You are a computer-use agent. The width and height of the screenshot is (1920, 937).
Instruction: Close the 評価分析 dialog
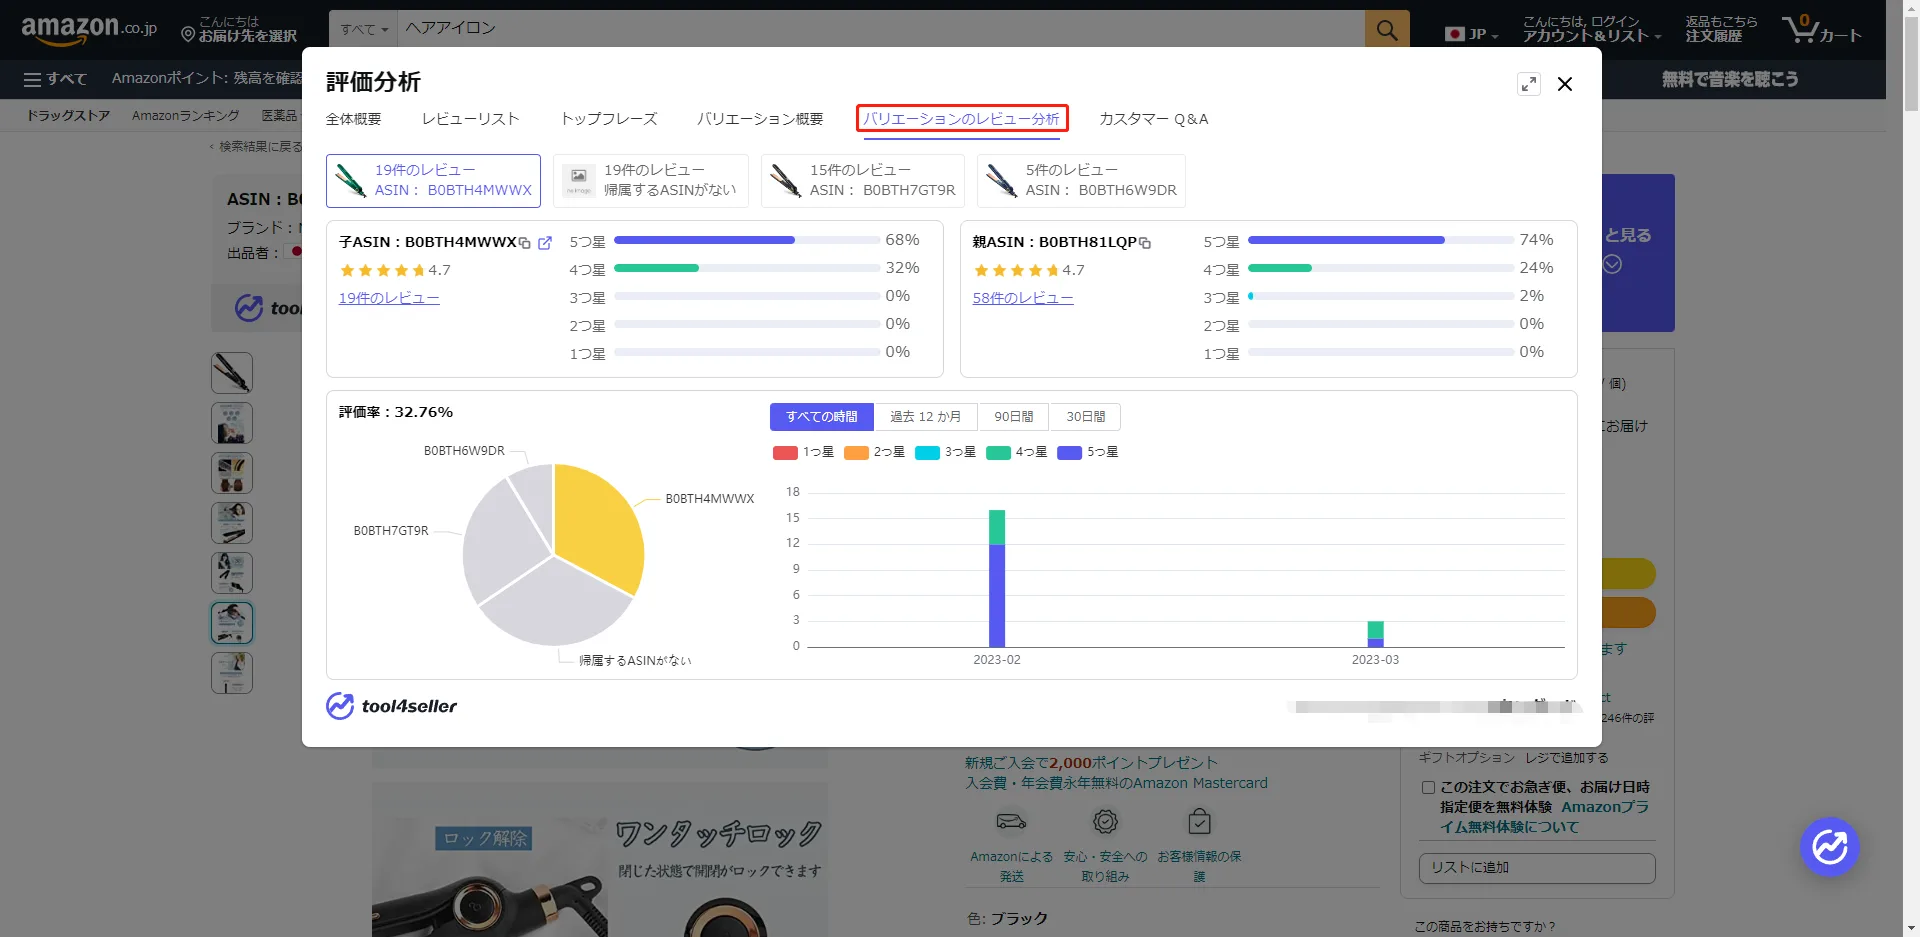tap(1565, 84)
